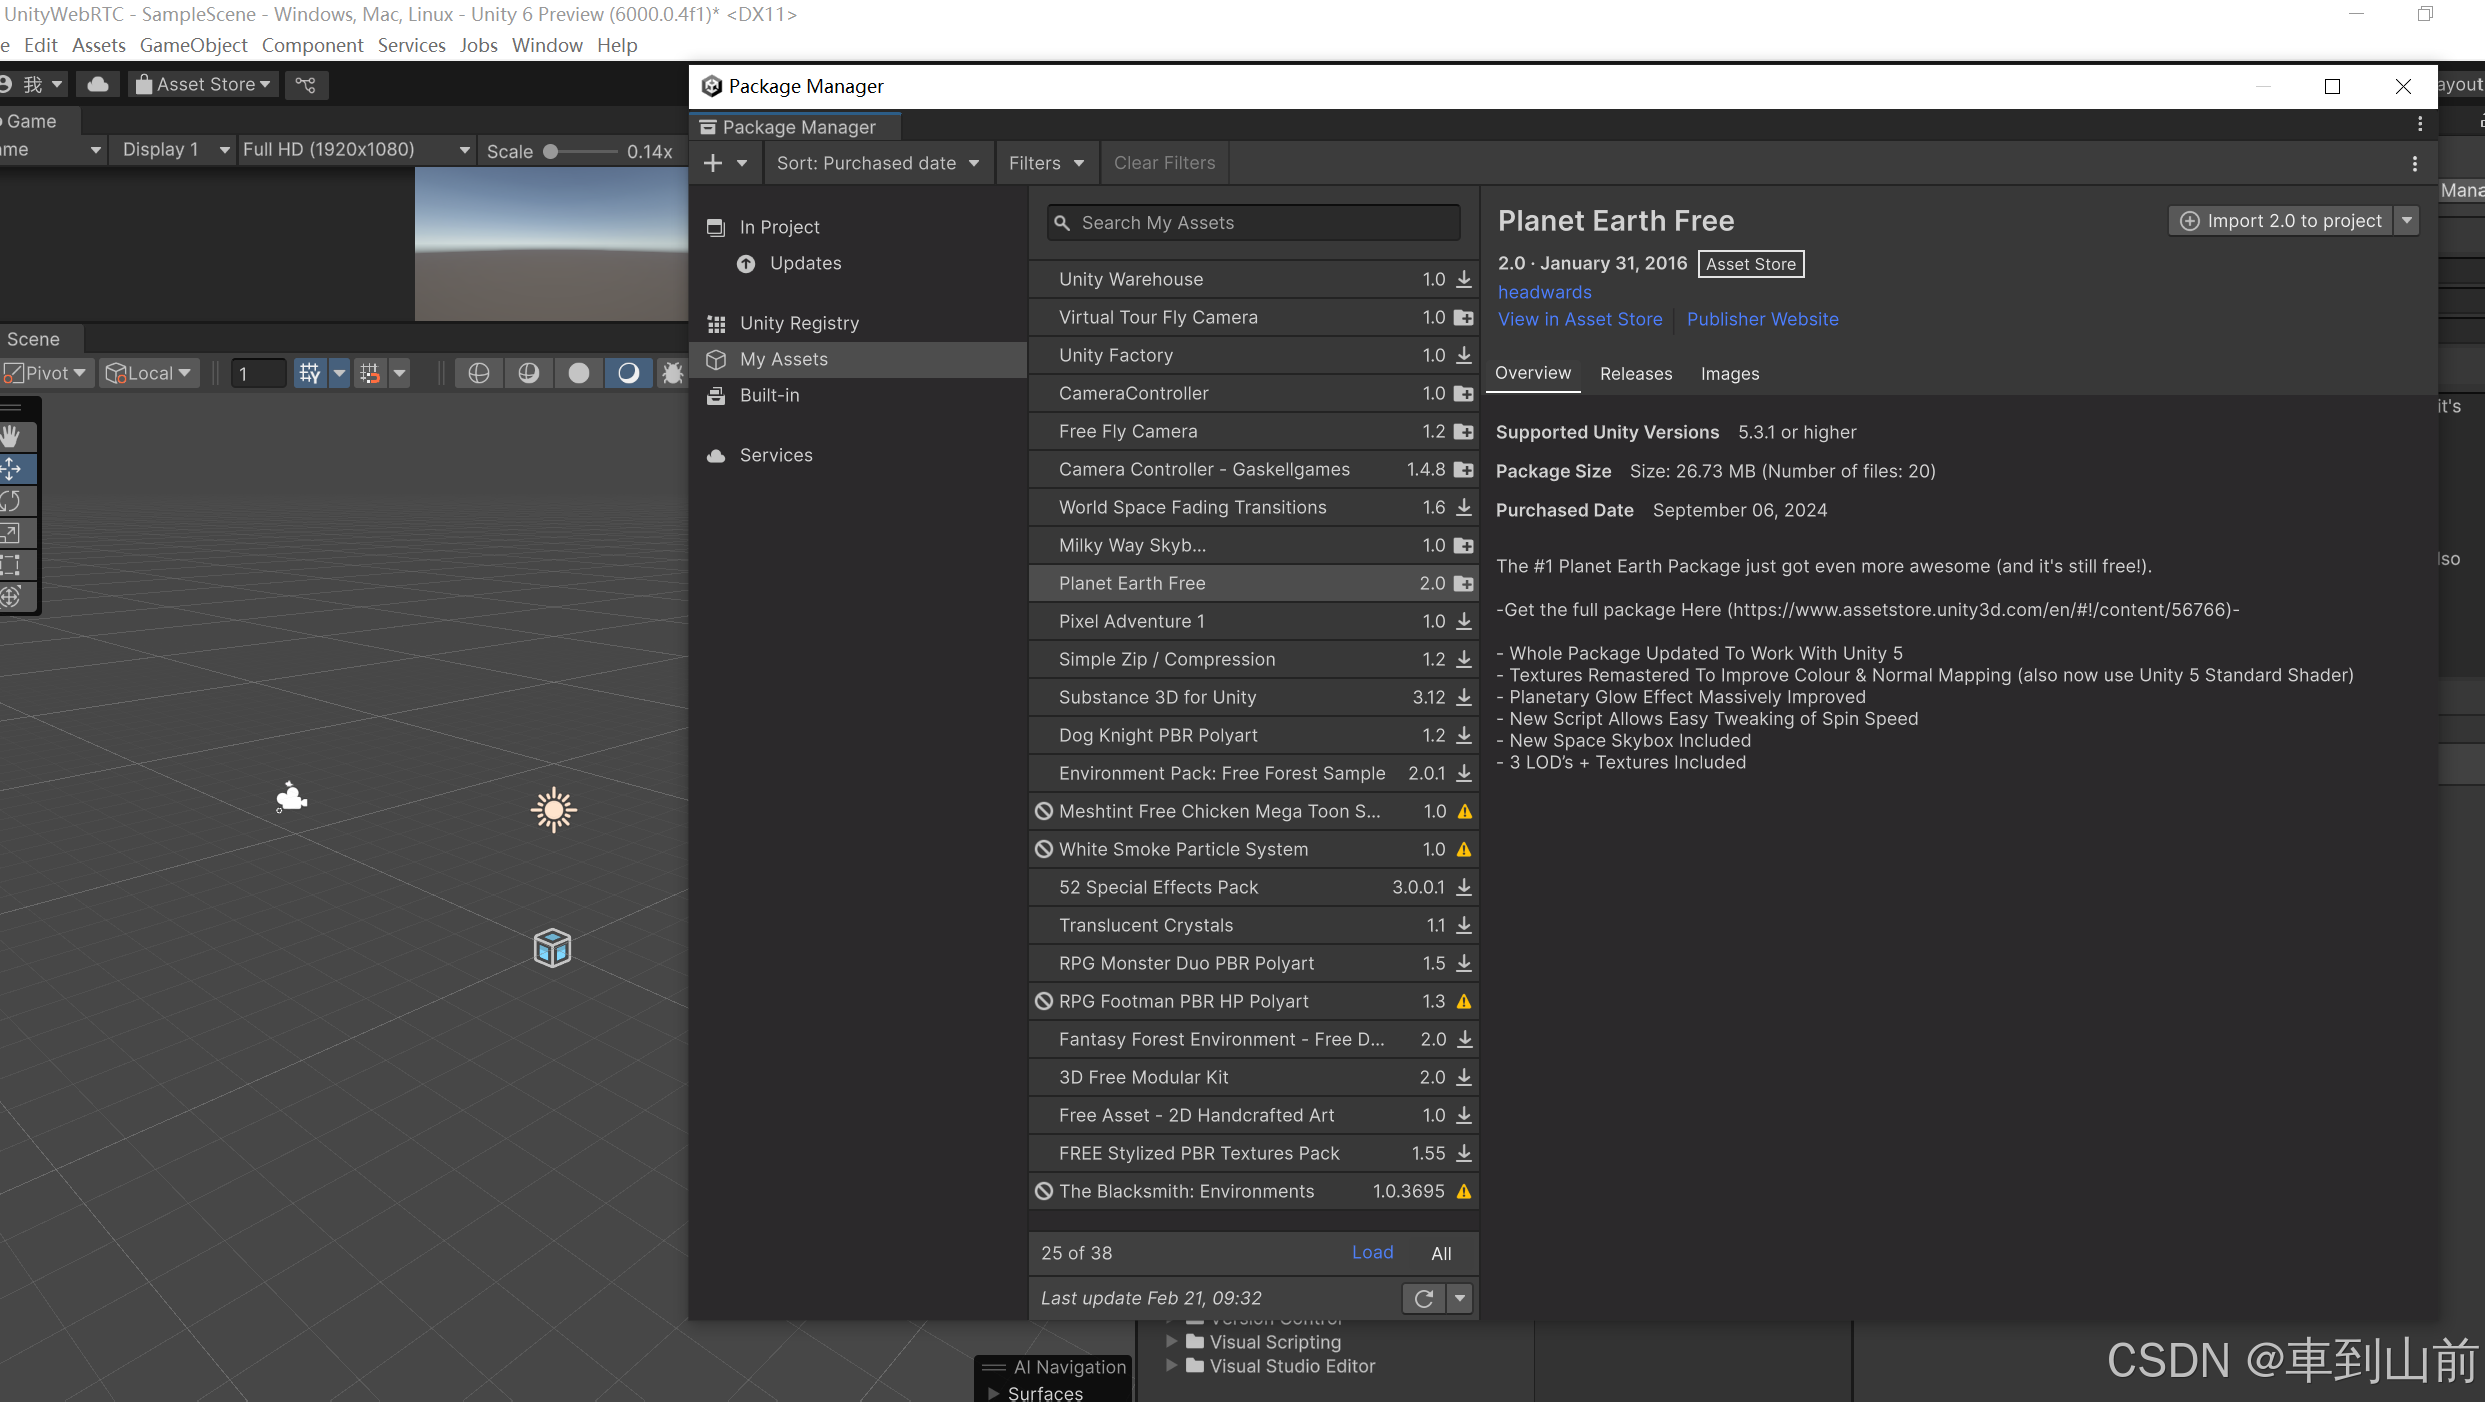Open the Version Control branch icon
Image resolution: width=2485 pixels, height=1402 pixels.
[x=306, y=85]
